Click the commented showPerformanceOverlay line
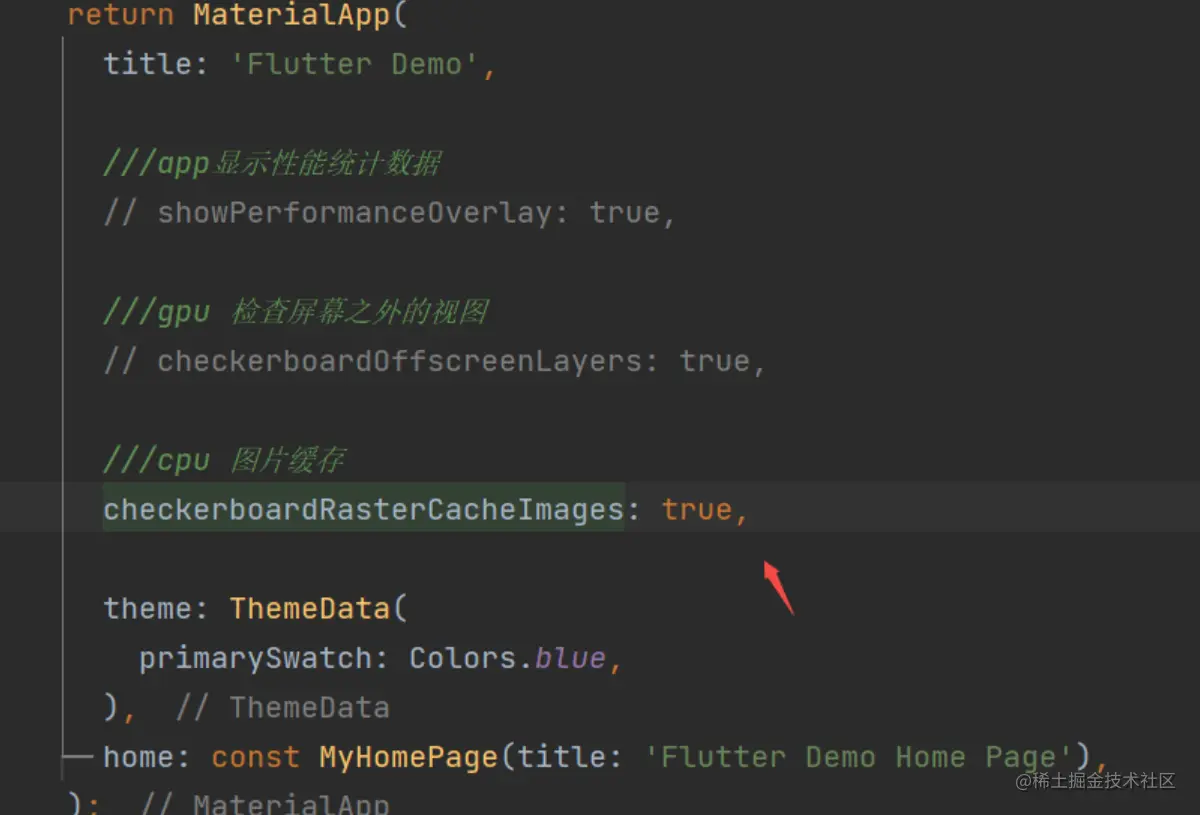This screenshot has height=815, width=1200. (390, 213)
